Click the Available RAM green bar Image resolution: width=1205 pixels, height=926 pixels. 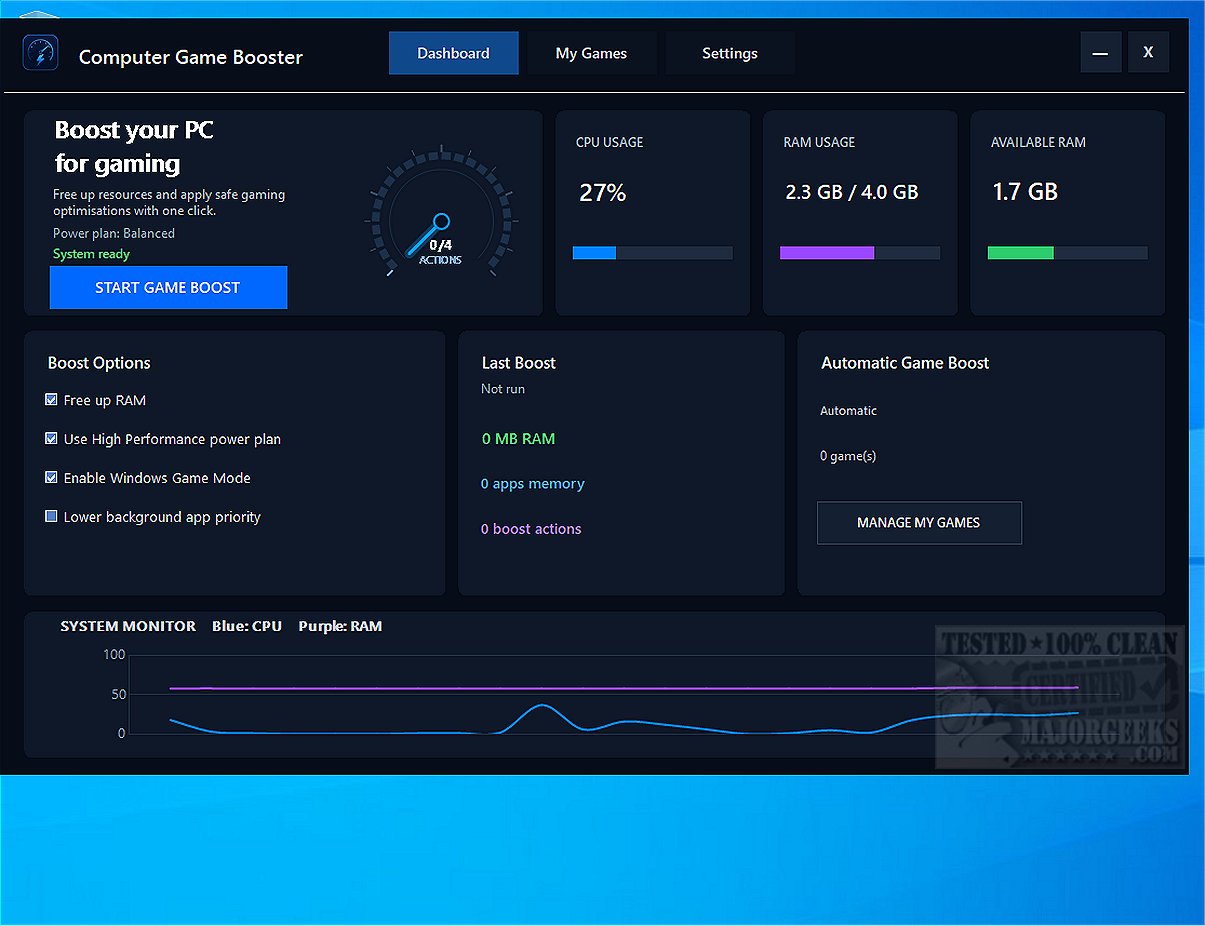(1068, 253)
